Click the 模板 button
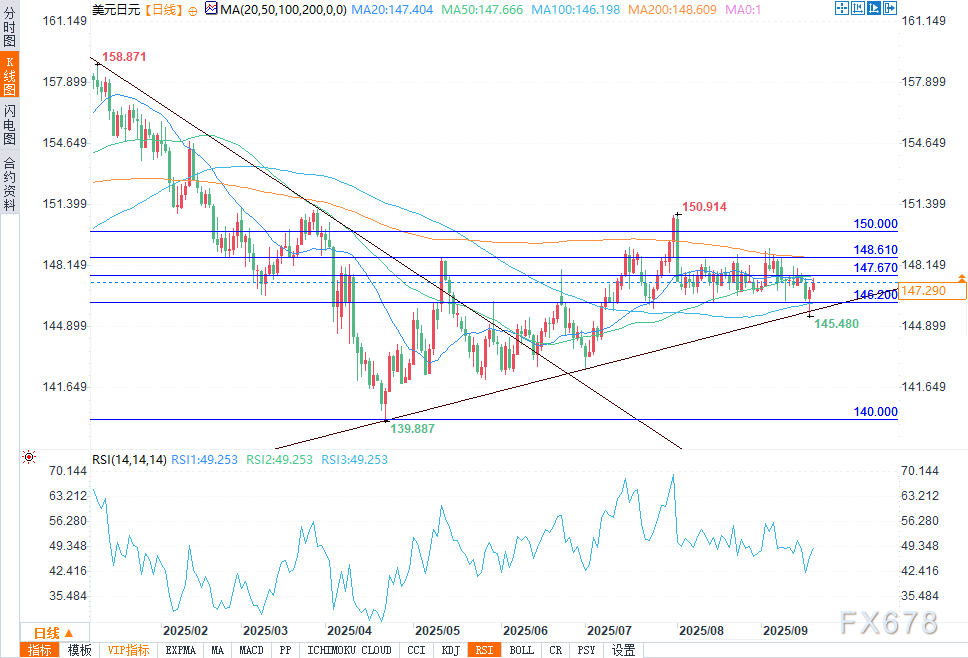Image resolution: width=968 pixels, height=658 pixels. (x=80, y=650)
